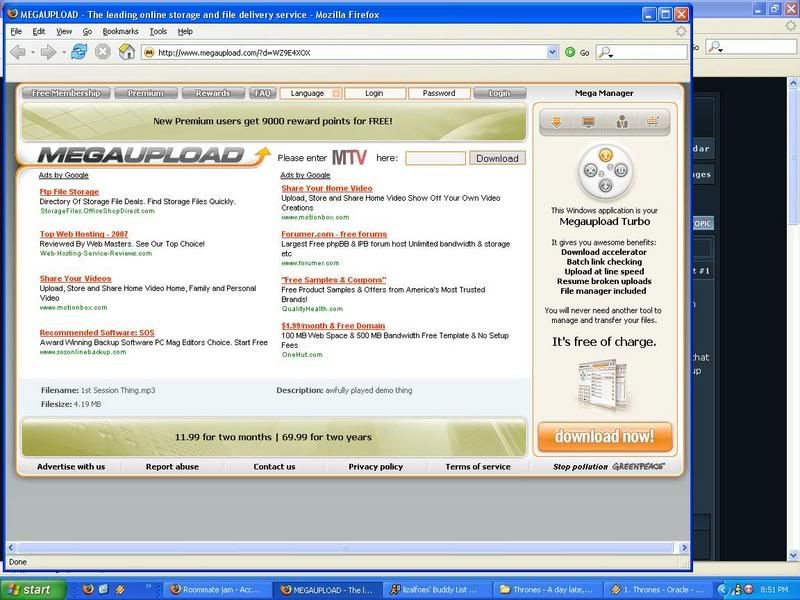This screenshot has width=800, height=600.
Task: Click the down-arrow button on the round controller
Action: [x=605, y=186]
